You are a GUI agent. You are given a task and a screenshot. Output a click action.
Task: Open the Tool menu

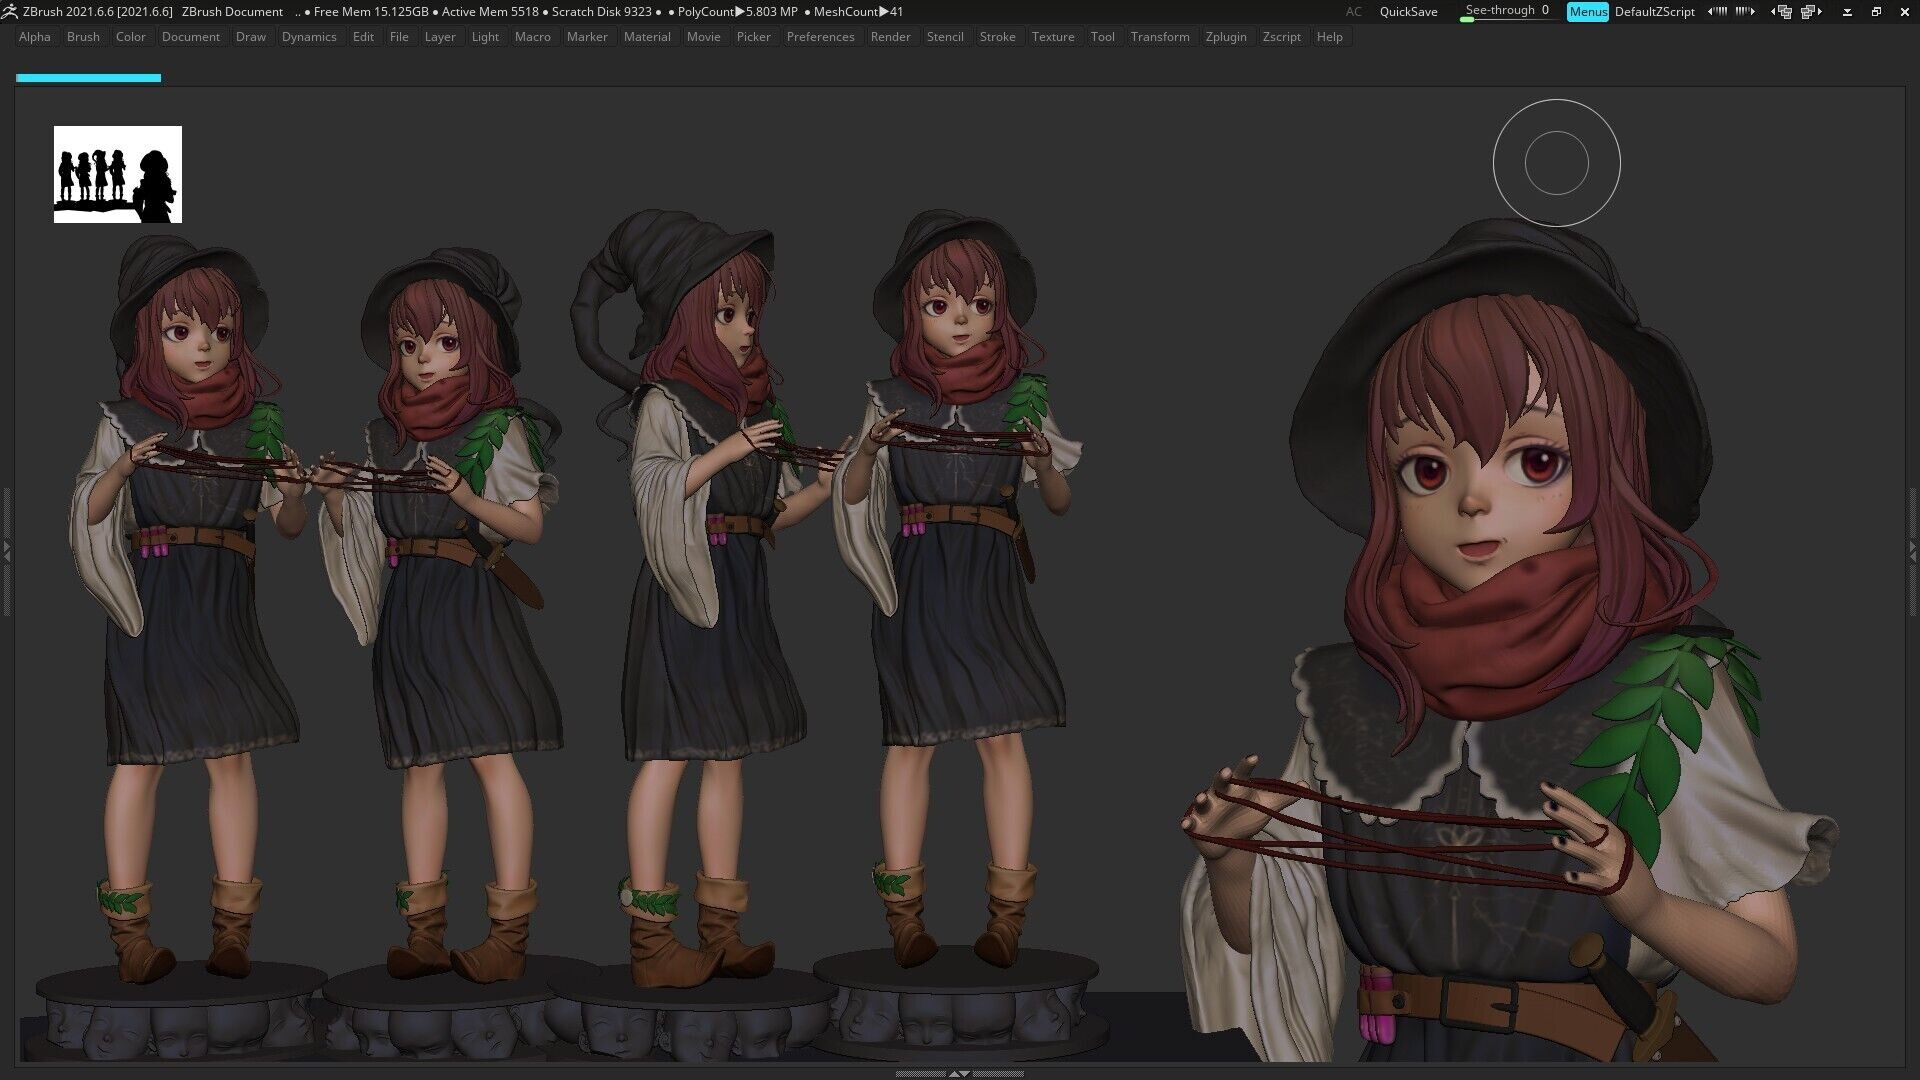1103,36
